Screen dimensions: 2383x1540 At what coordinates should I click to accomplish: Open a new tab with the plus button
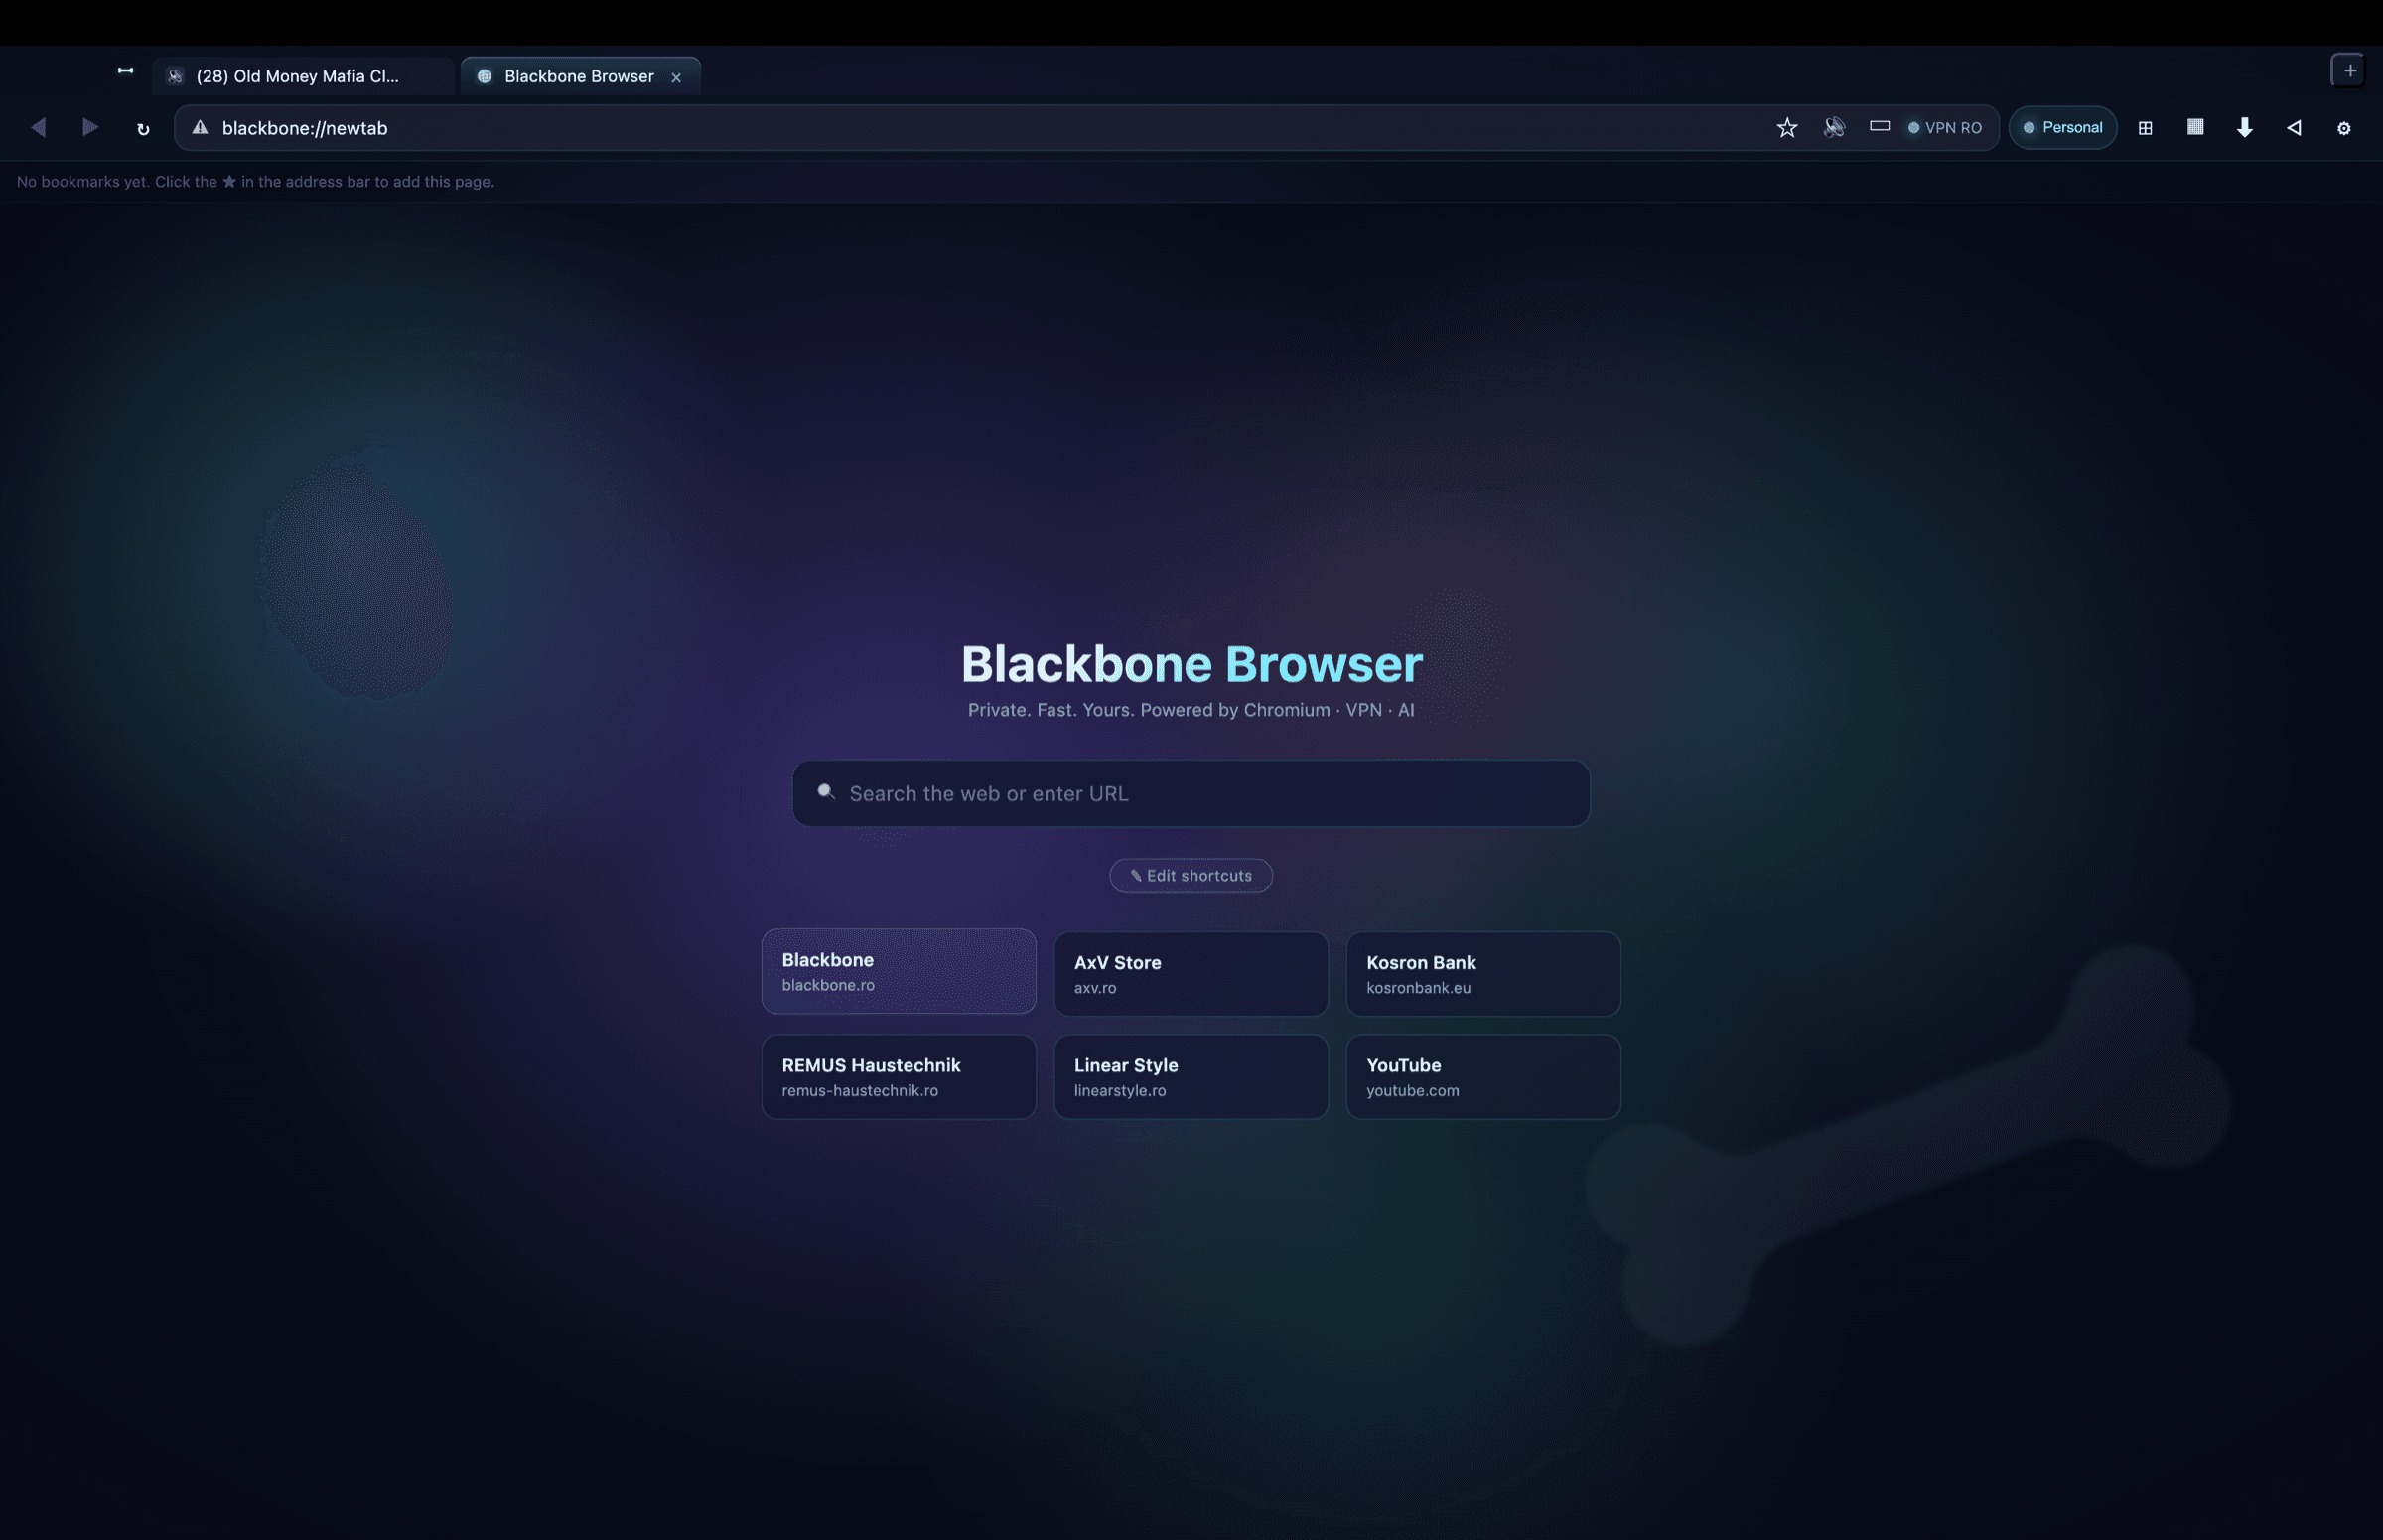coord(2349,70)
